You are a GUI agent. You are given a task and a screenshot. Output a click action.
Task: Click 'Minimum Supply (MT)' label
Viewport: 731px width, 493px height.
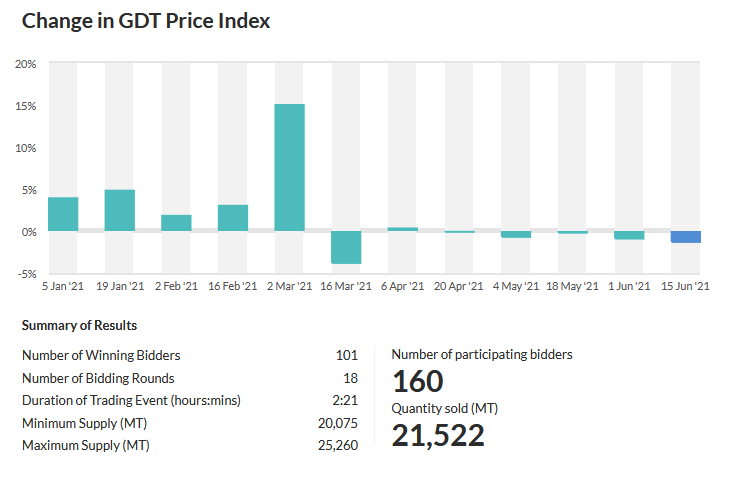(84, 424)
